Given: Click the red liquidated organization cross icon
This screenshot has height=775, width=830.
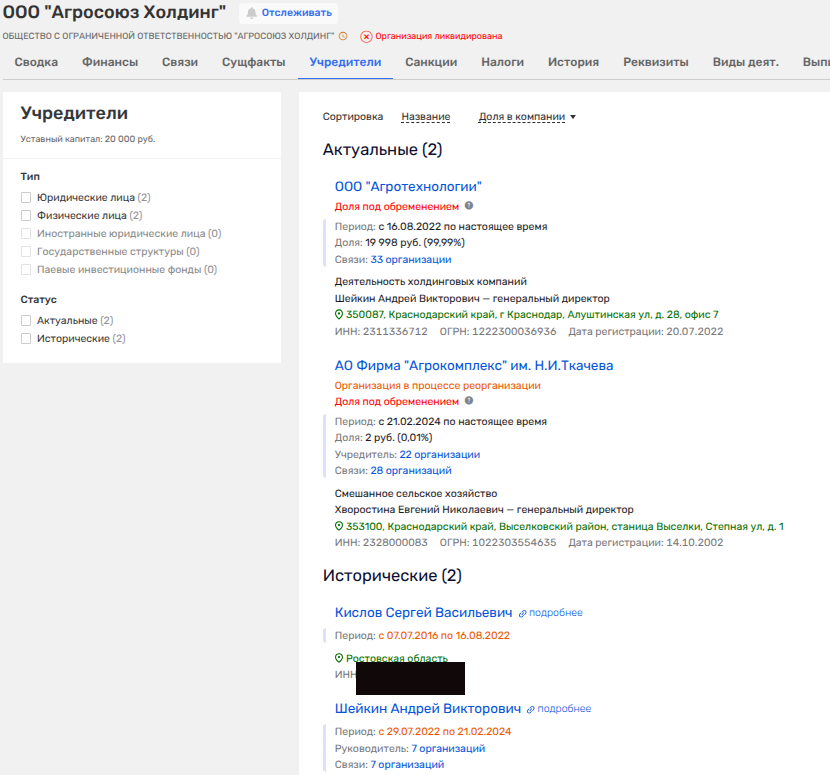Looking at the screenshot, I should pos(366,37).
